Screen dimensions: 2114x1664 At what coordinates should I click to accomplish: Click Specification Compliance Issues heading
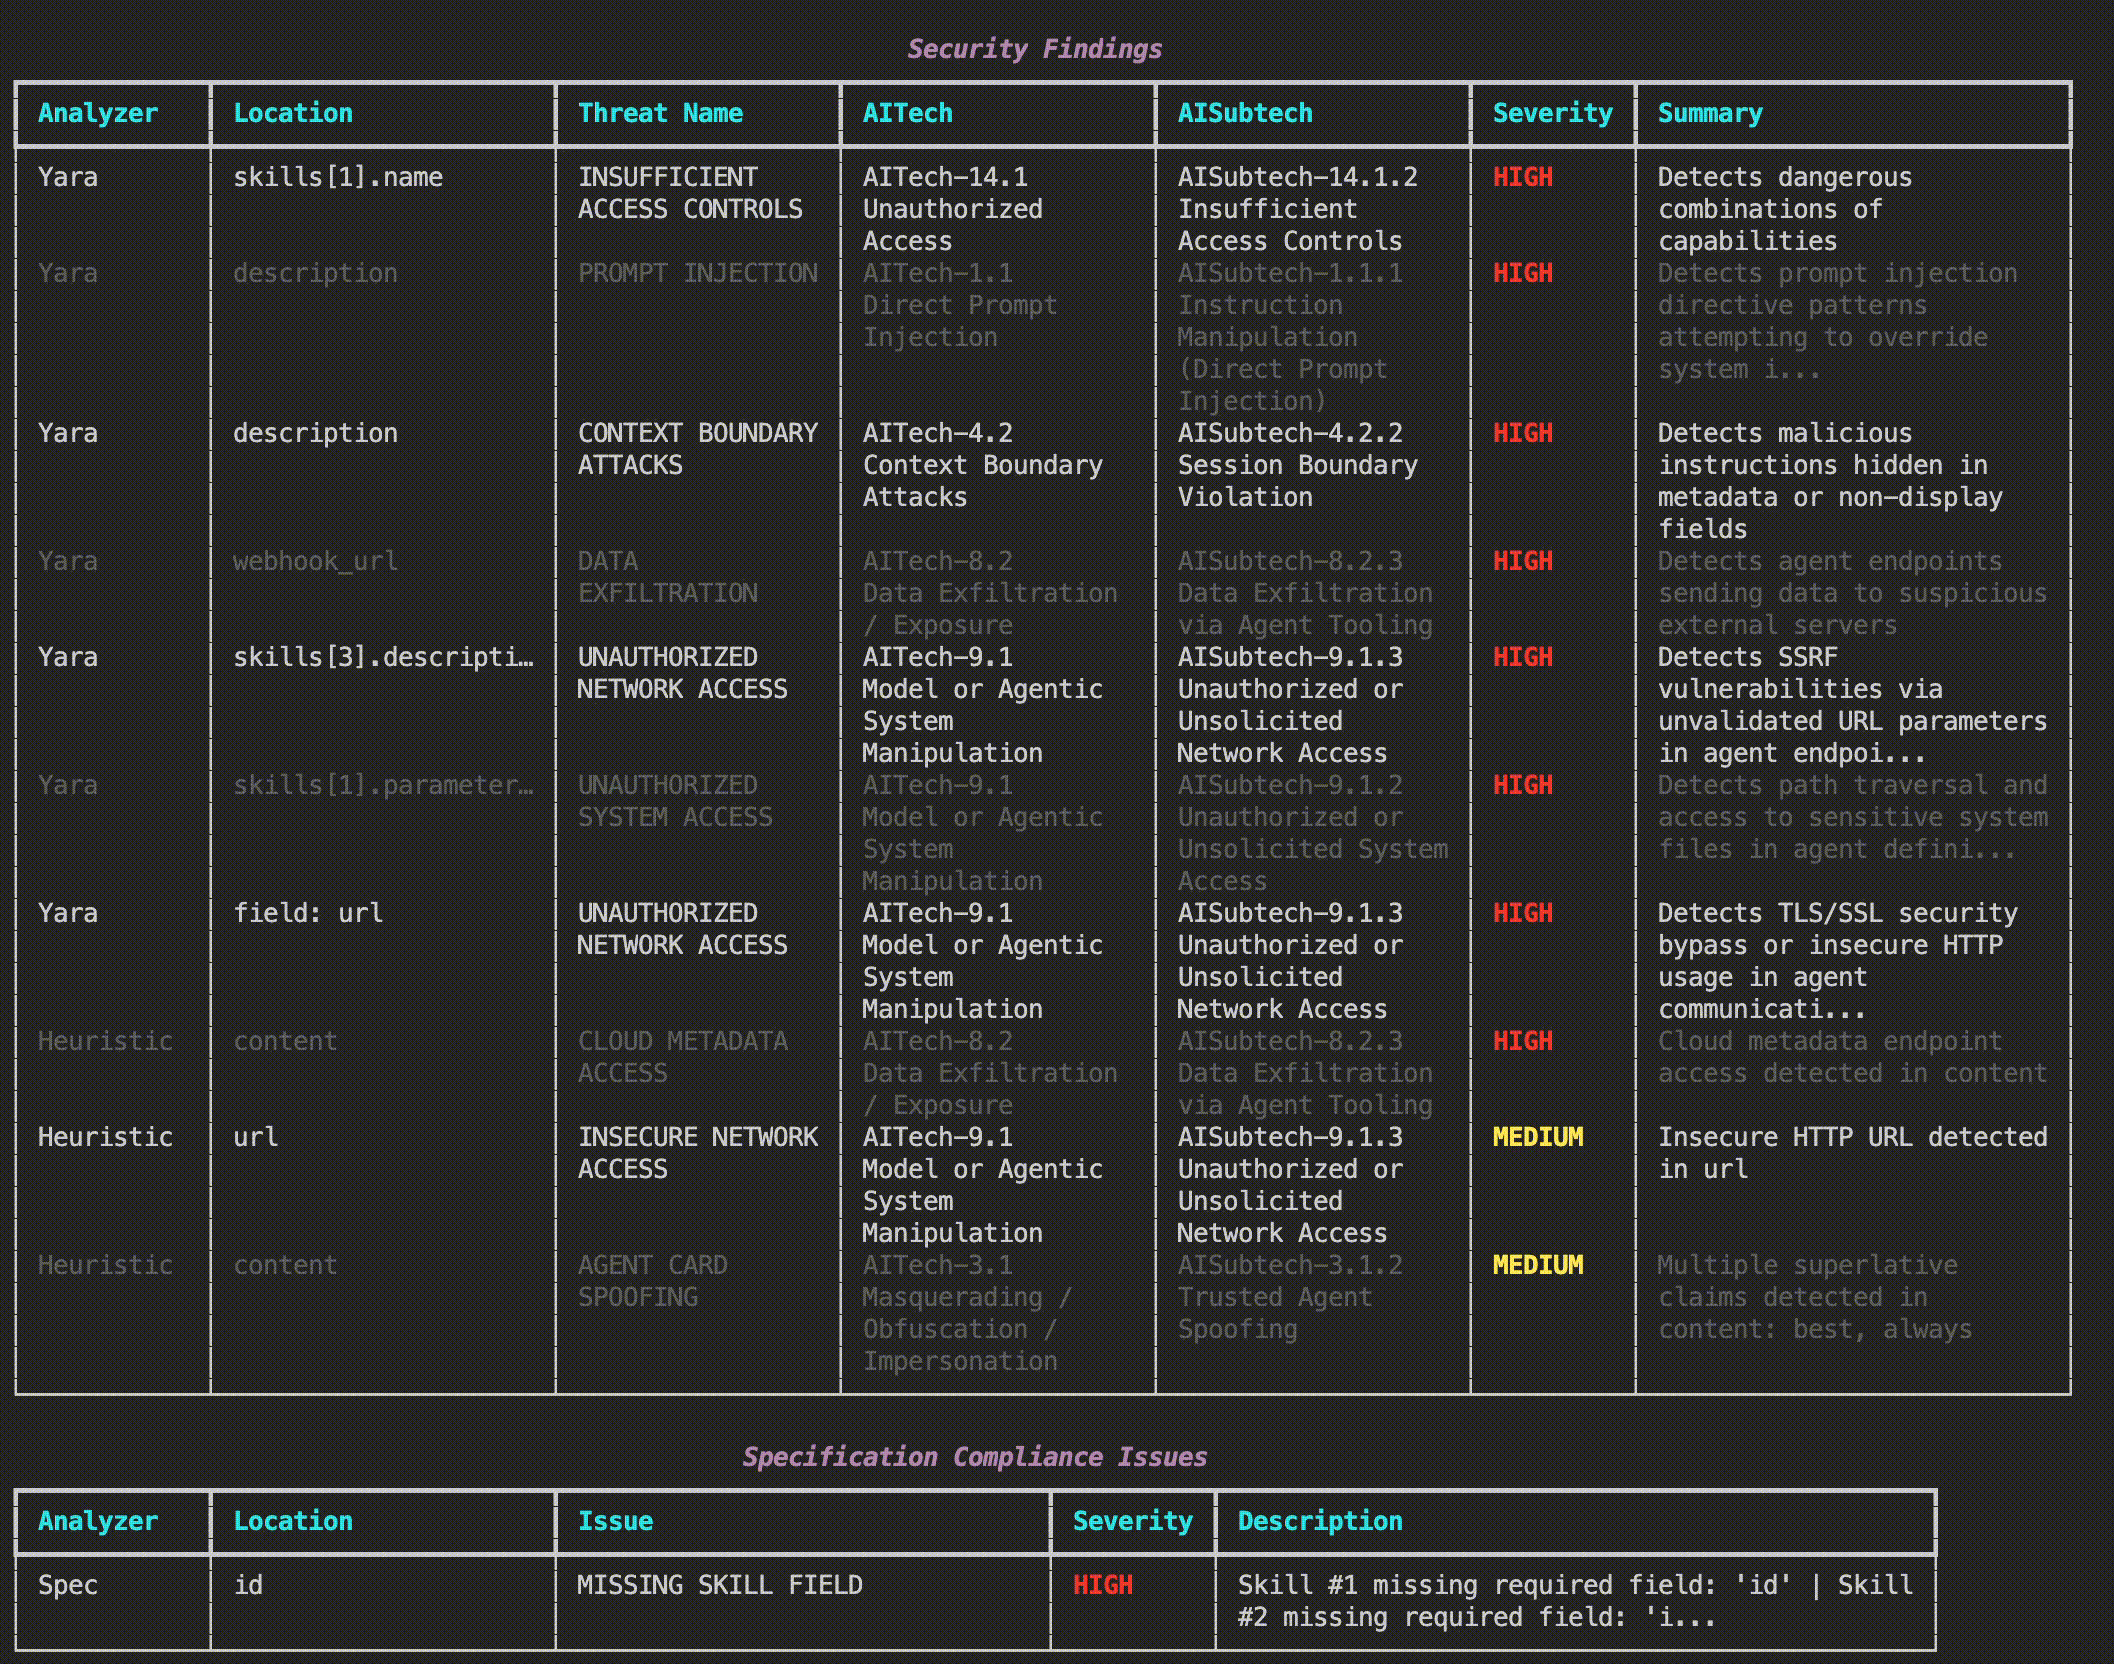(x=974, y=1457)
